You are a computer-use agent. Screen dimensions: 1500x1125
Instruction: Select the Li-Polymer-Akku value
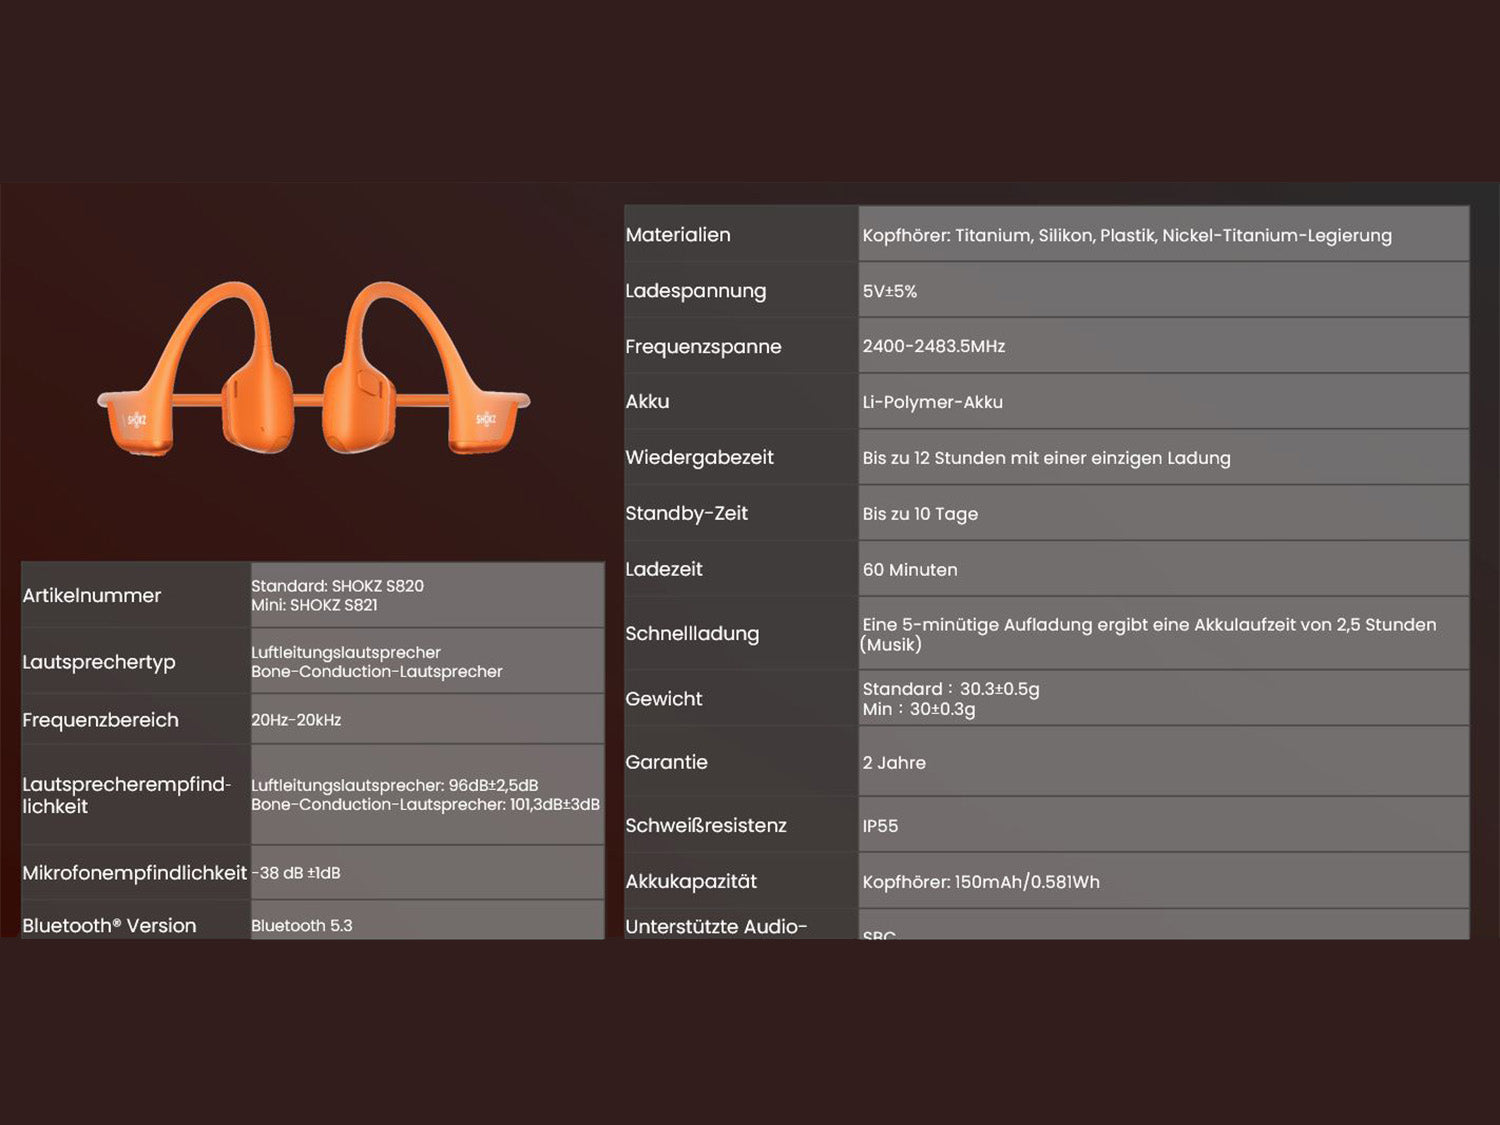(933, 402)
